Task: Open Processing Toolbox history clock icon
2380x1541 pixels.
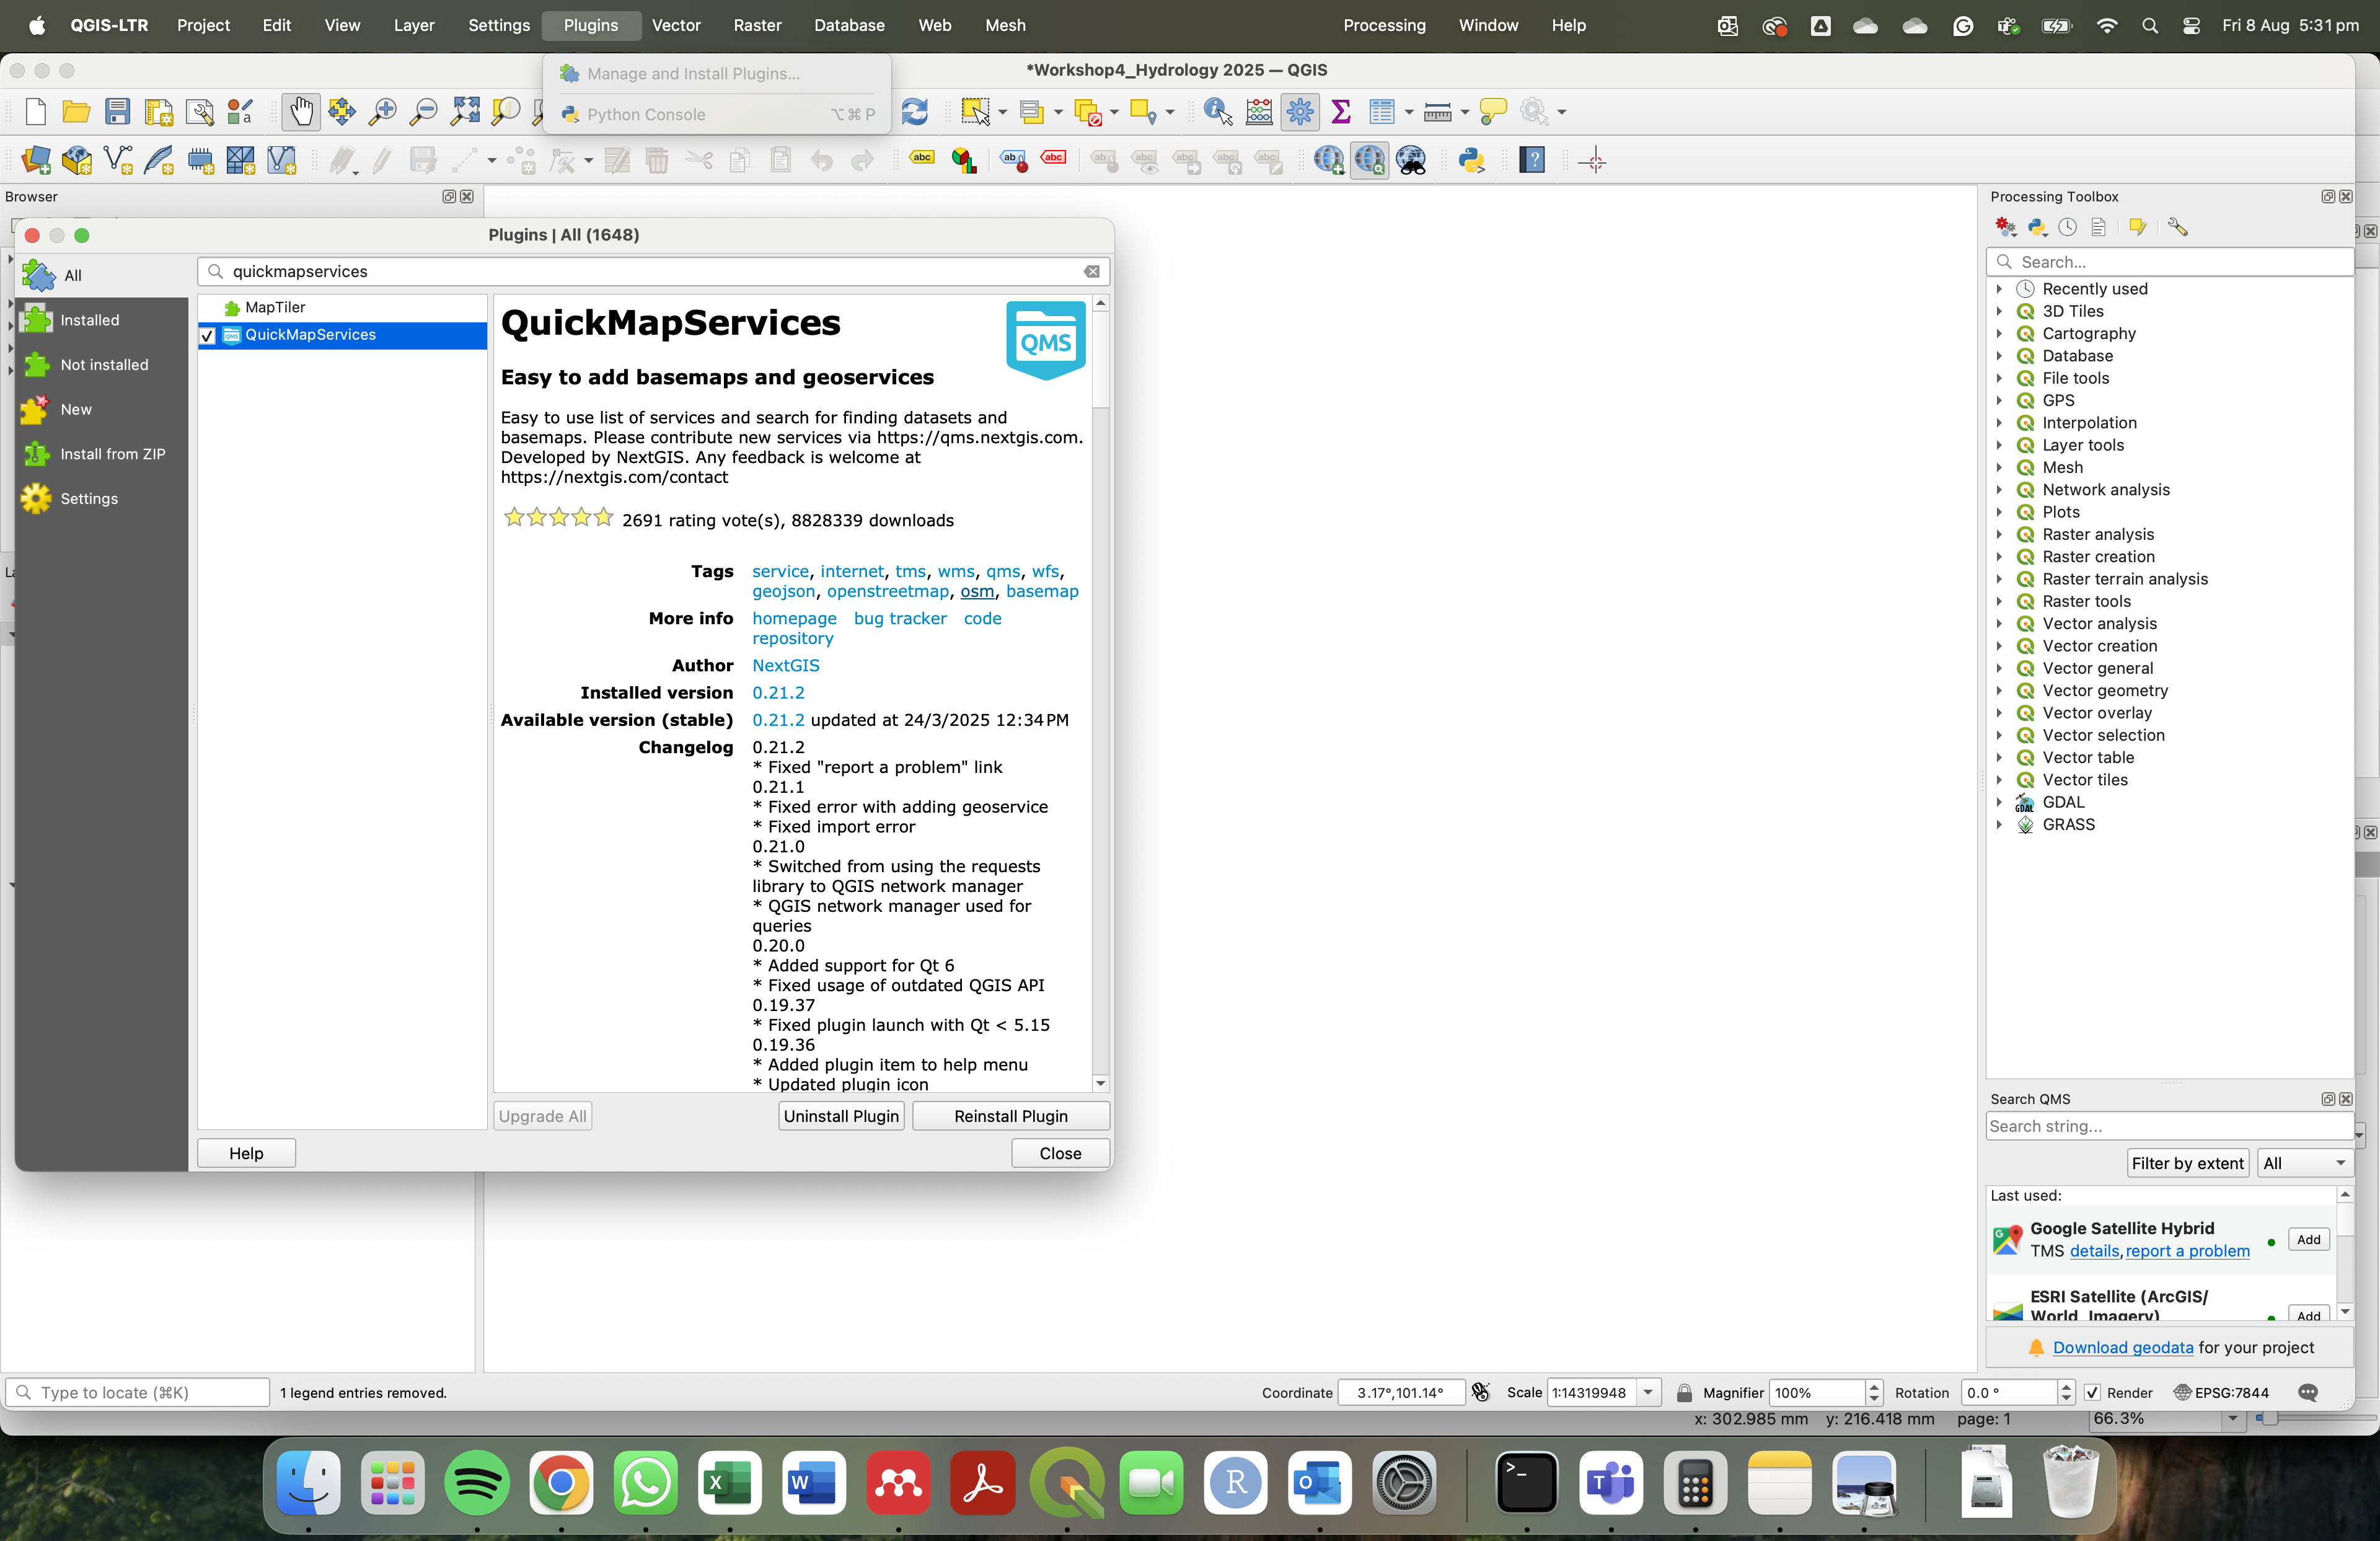Action: [2068, 228]
